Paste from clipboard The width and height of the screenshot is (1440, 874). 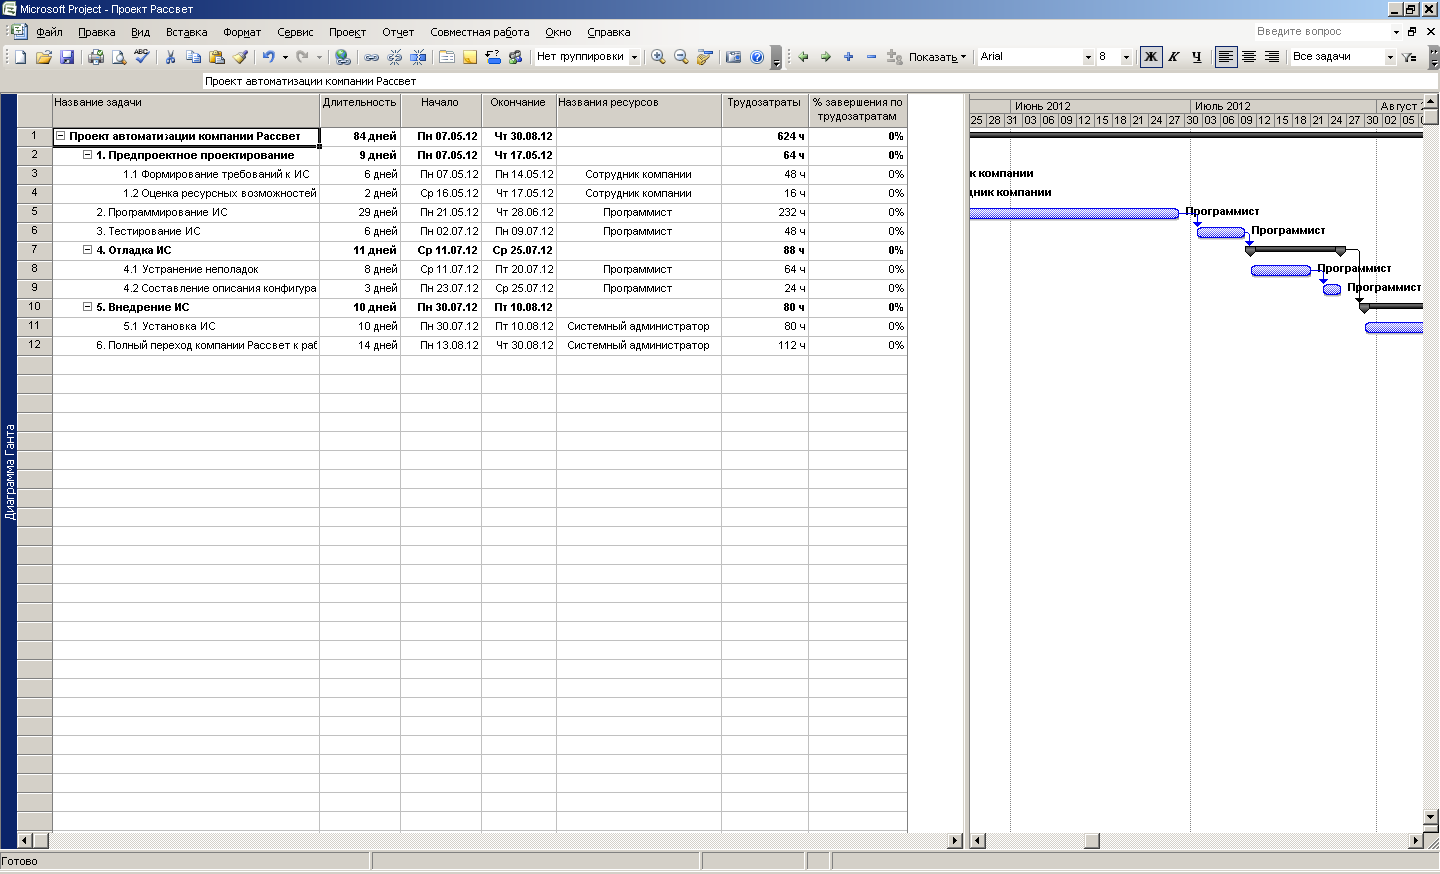click(x=217, y=57)
